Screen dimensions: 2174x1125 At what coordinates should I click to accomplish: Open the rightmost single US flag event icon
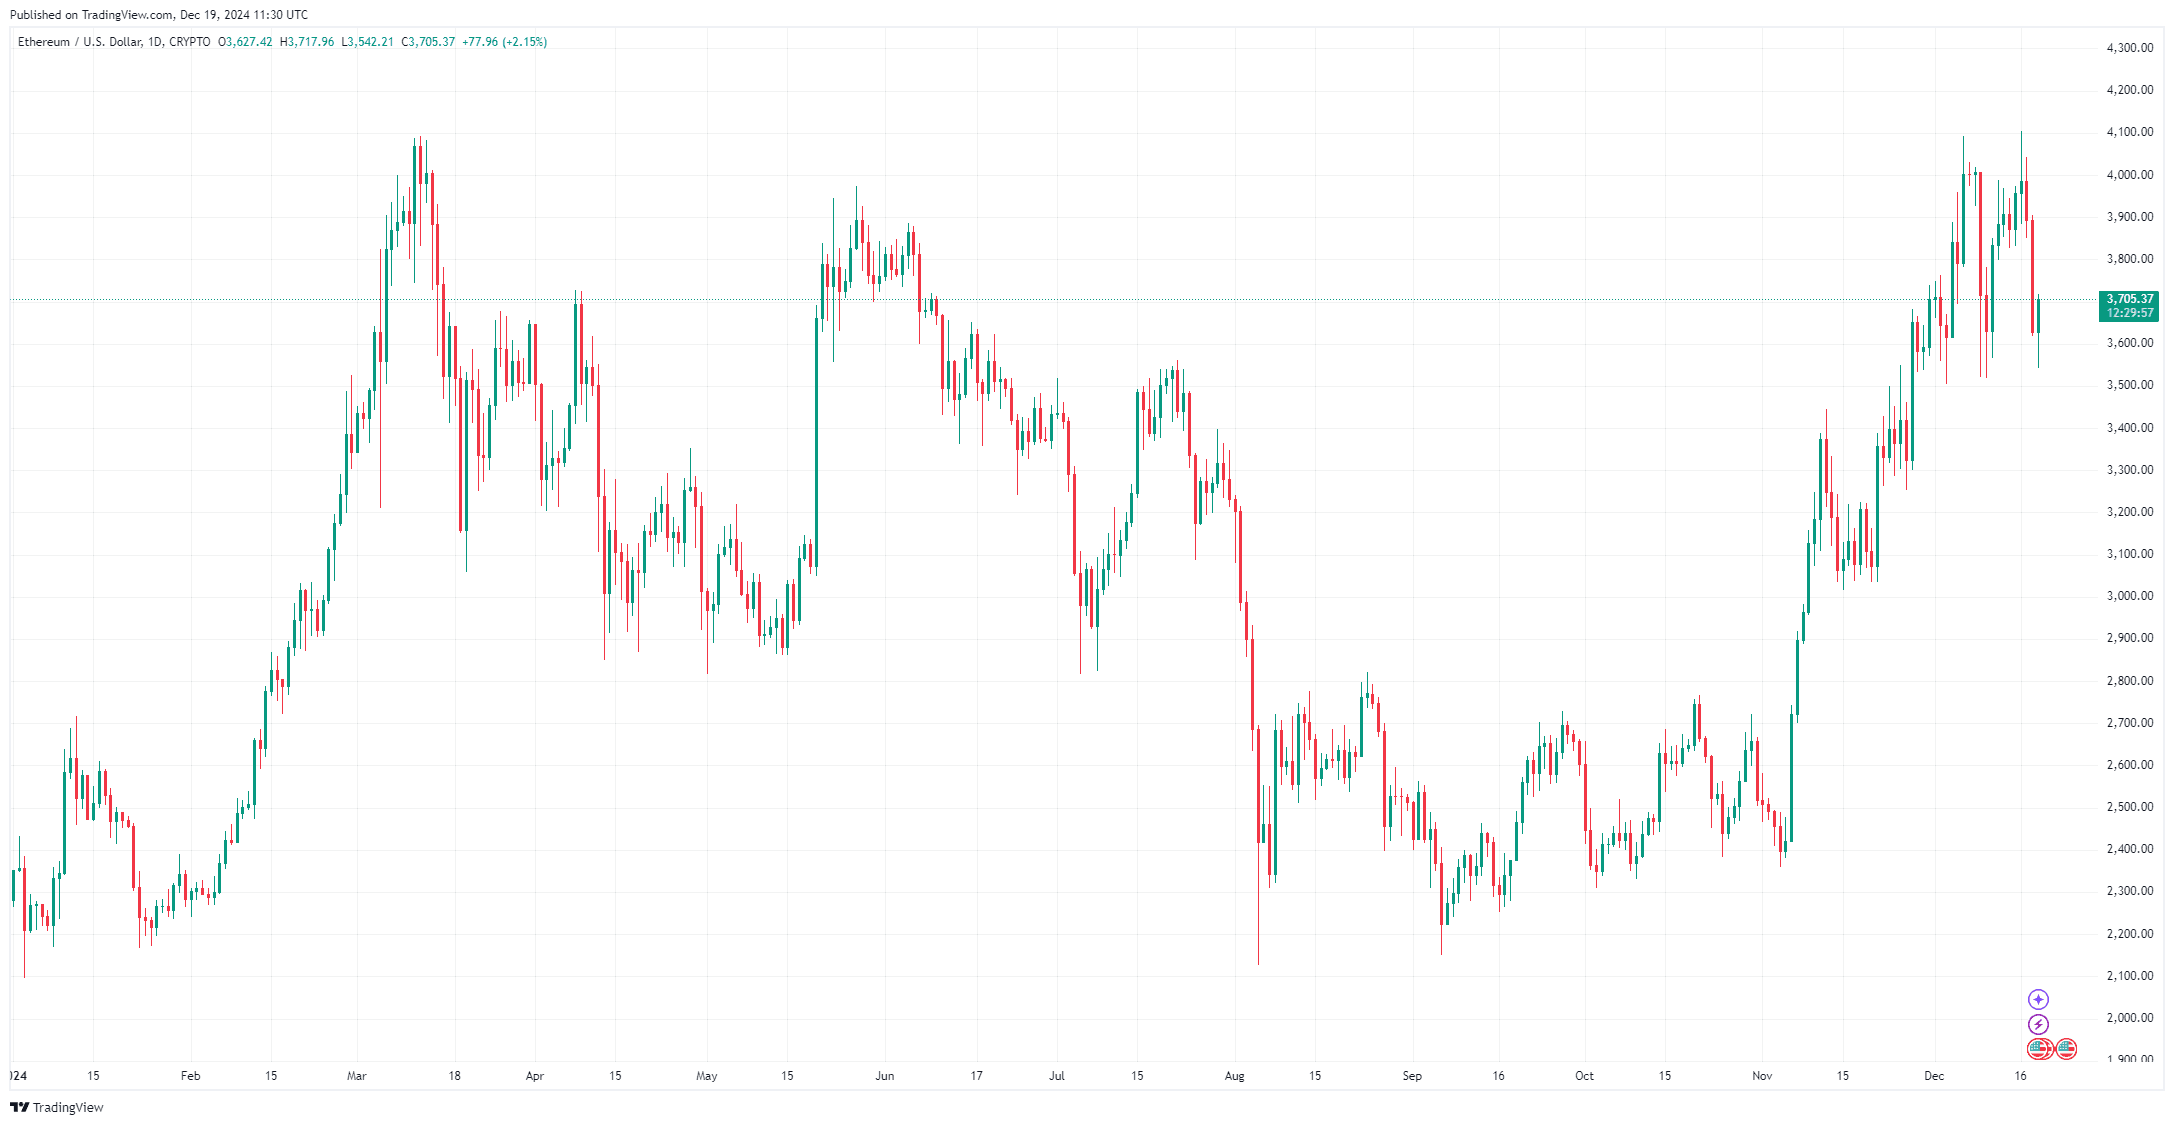coord(2066,1049)
